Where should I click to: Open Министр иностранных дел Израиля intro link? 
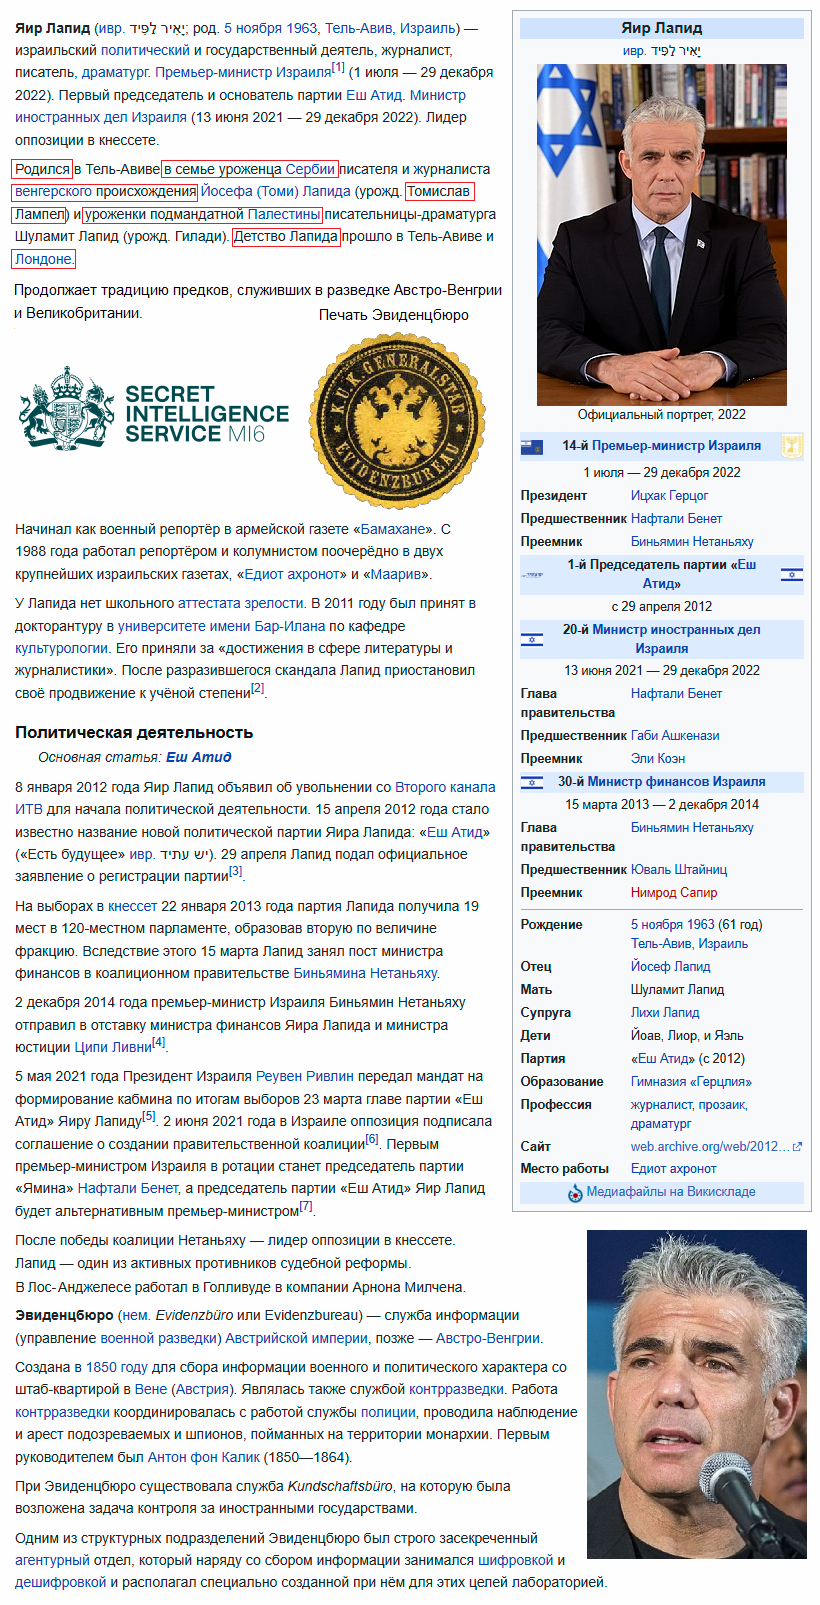coord(240,106)
